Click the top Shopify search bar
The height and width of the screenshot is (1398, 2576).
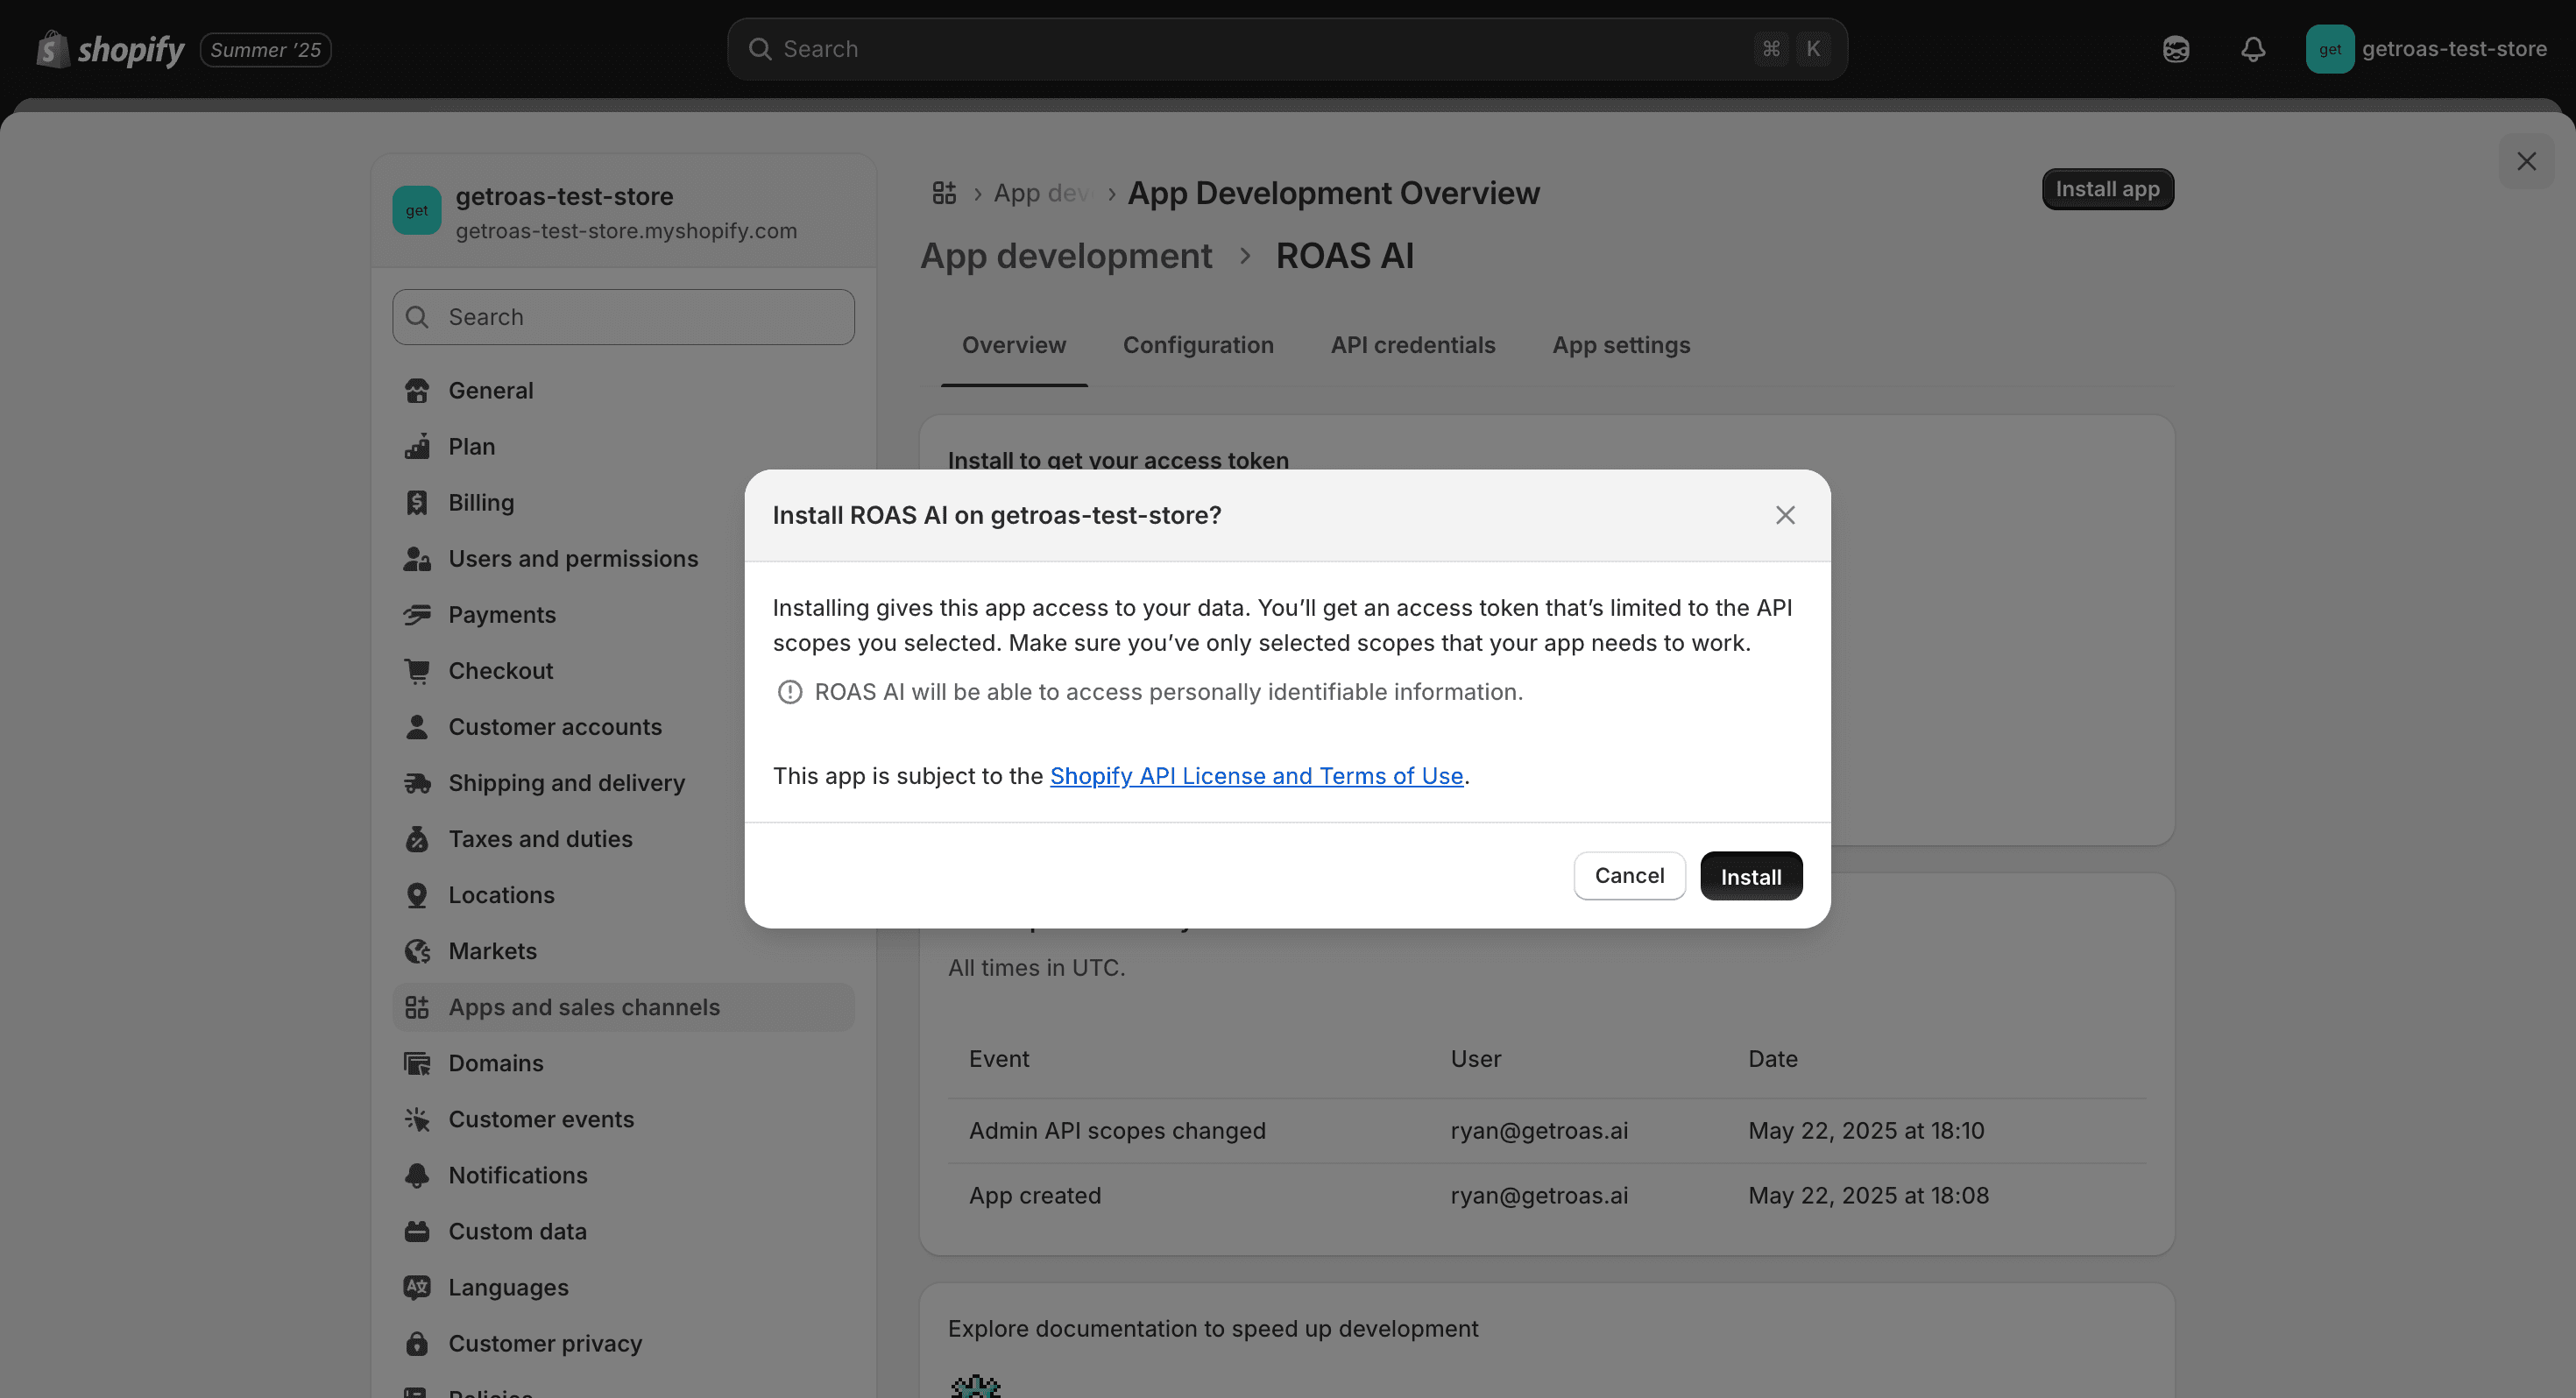pyautogui.click(x=1287, y=49)
